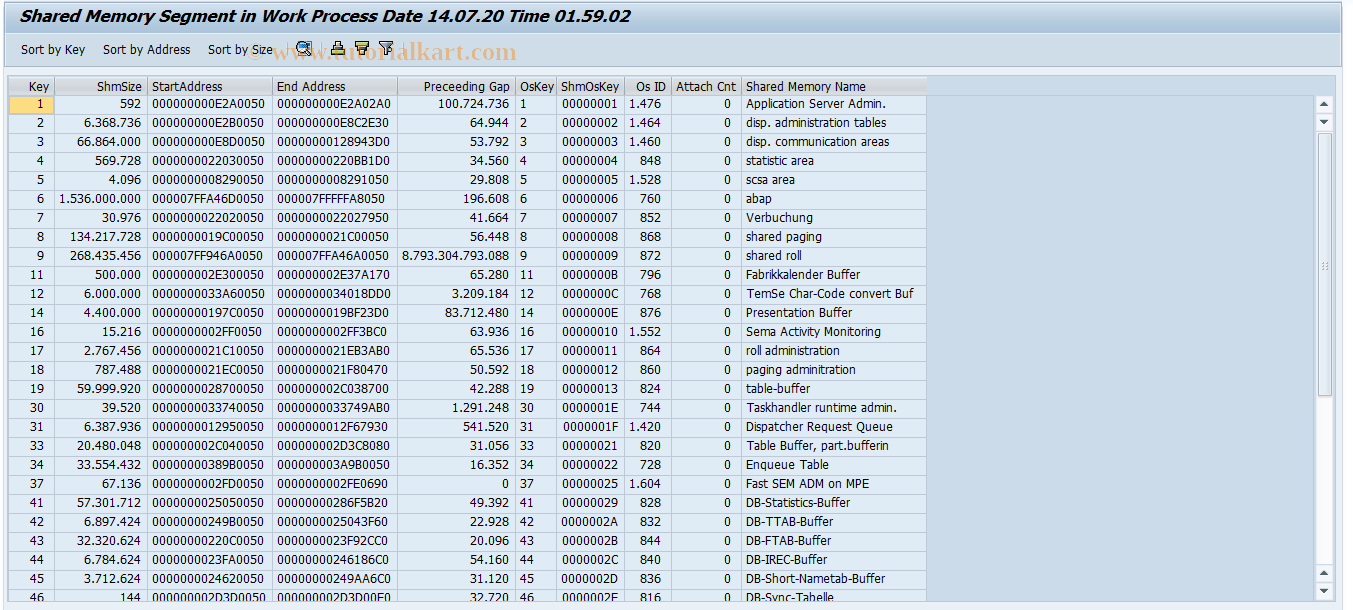Select the Key column header

(x=32, y=86)
